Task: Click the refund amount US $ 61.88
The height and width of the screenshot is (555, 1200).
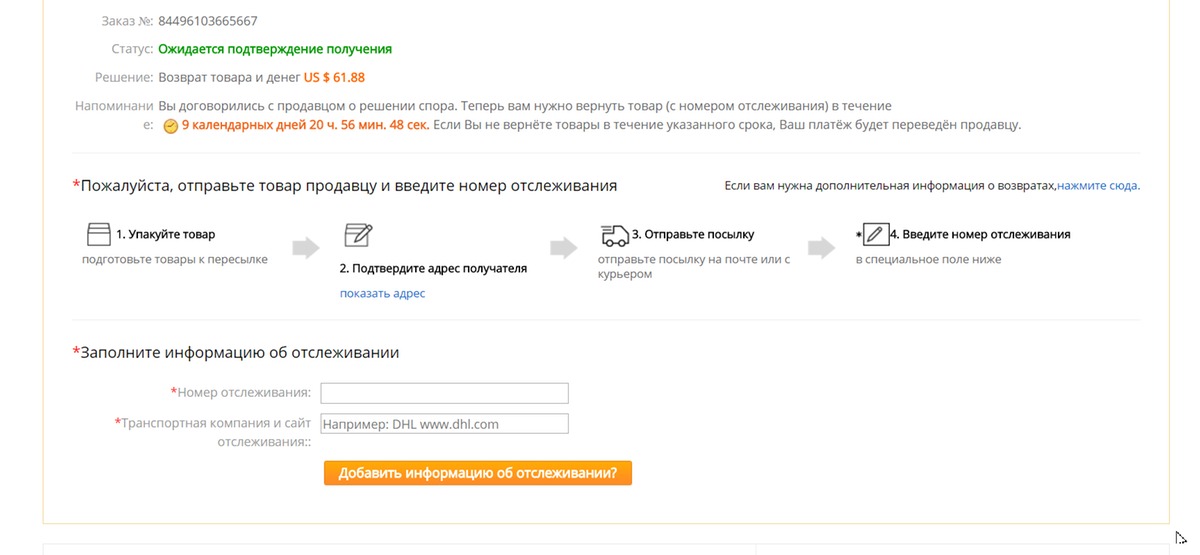Action: click(x=335, y=77)
